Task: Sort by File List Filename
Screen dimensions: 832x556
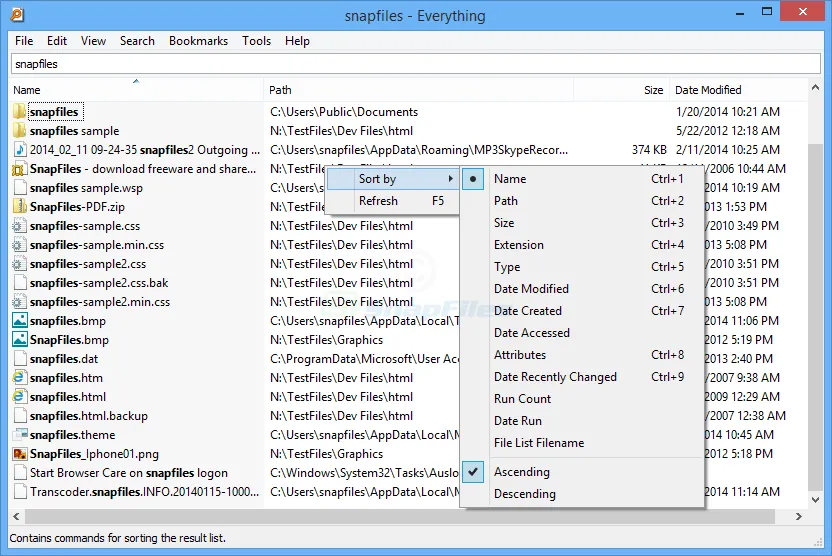Action: (583, 442)
